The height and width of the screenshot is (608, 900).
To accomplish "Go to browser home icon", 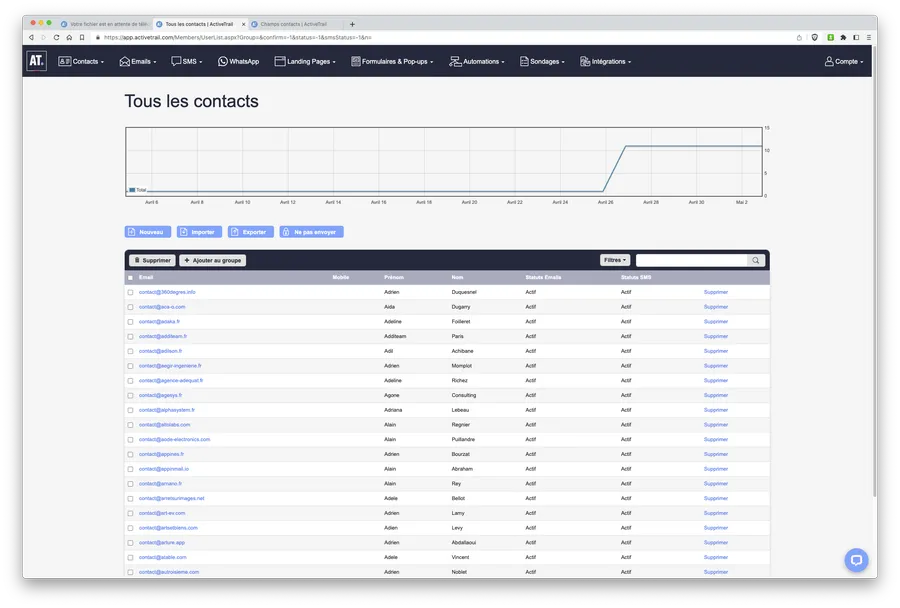I will point(69,37).
